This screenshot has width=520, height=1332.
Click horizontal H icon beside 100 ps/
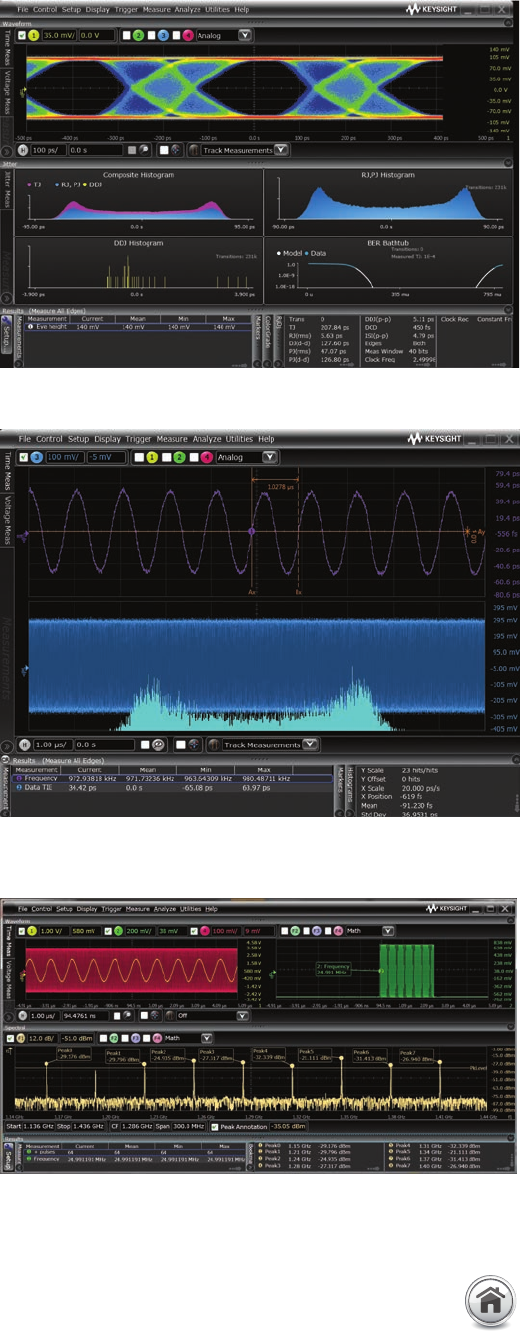(x=22, y=150)
